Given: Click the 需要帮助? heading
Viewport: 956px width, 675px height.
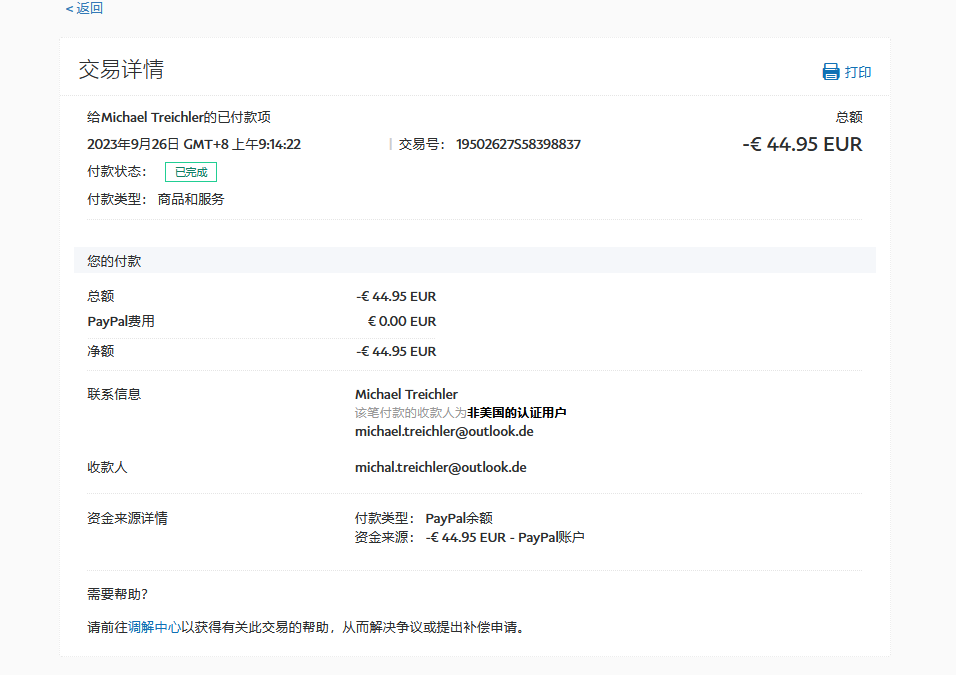Looking at the screenshot, I should (x=117, y=594).
